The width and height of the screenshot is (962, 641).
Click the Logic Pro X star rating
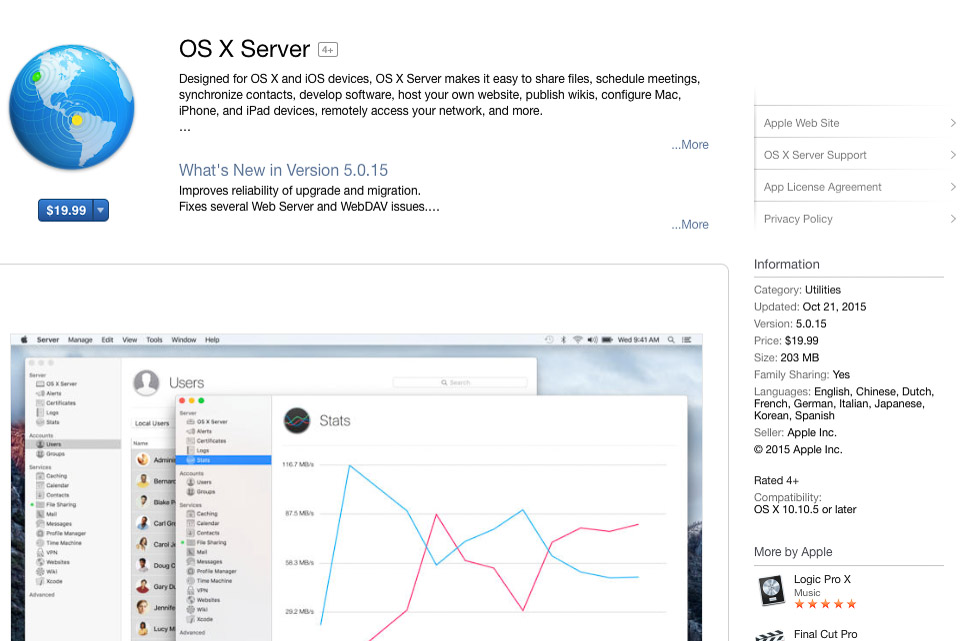(825, 604)
